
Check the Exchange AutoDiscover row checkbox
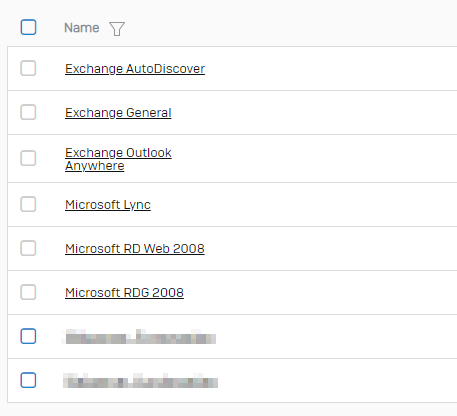(28, 68)
